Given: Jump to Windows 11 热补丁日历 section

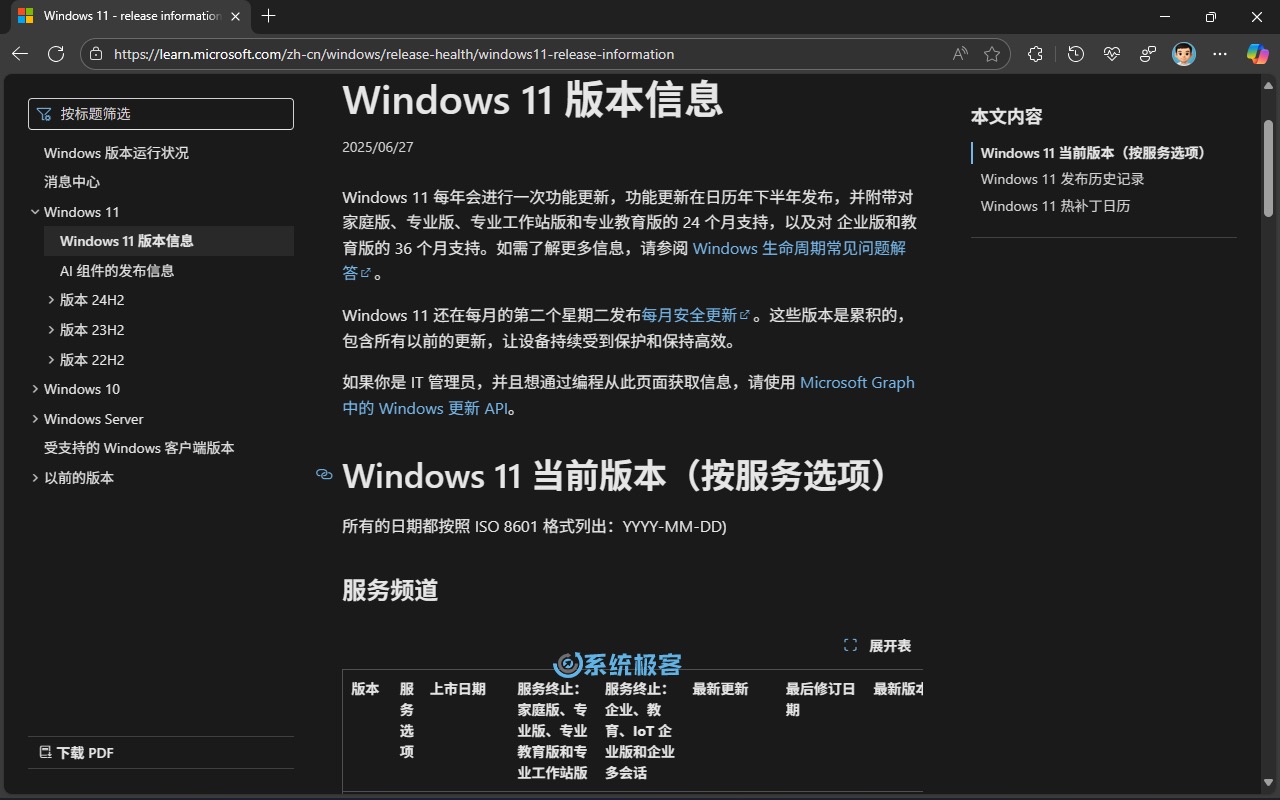Looking at the screenshot, I should 1055,206.
